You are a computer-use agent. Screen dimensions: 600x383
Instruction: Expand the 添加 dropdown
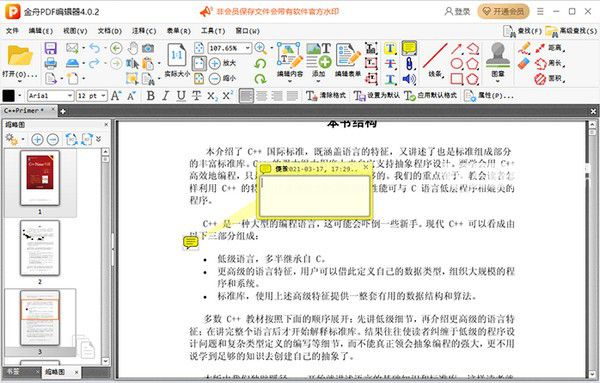[x=318, y=81]
